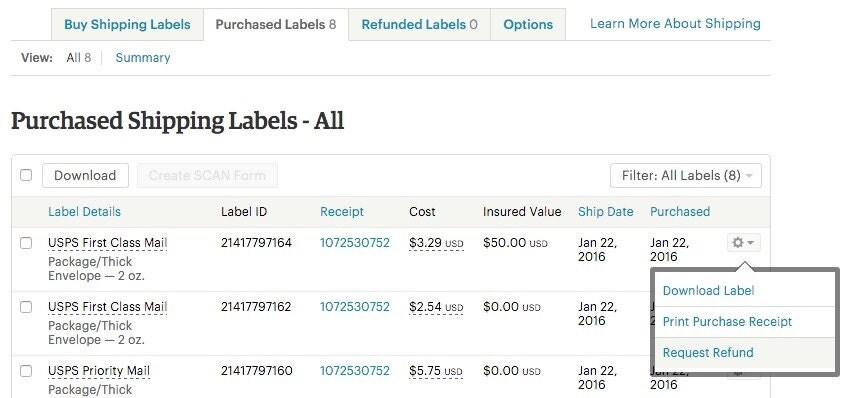Open the Refunded Labels tab
Image resolution: width=851 pixels, height=398 pixels.
point(419,24)
